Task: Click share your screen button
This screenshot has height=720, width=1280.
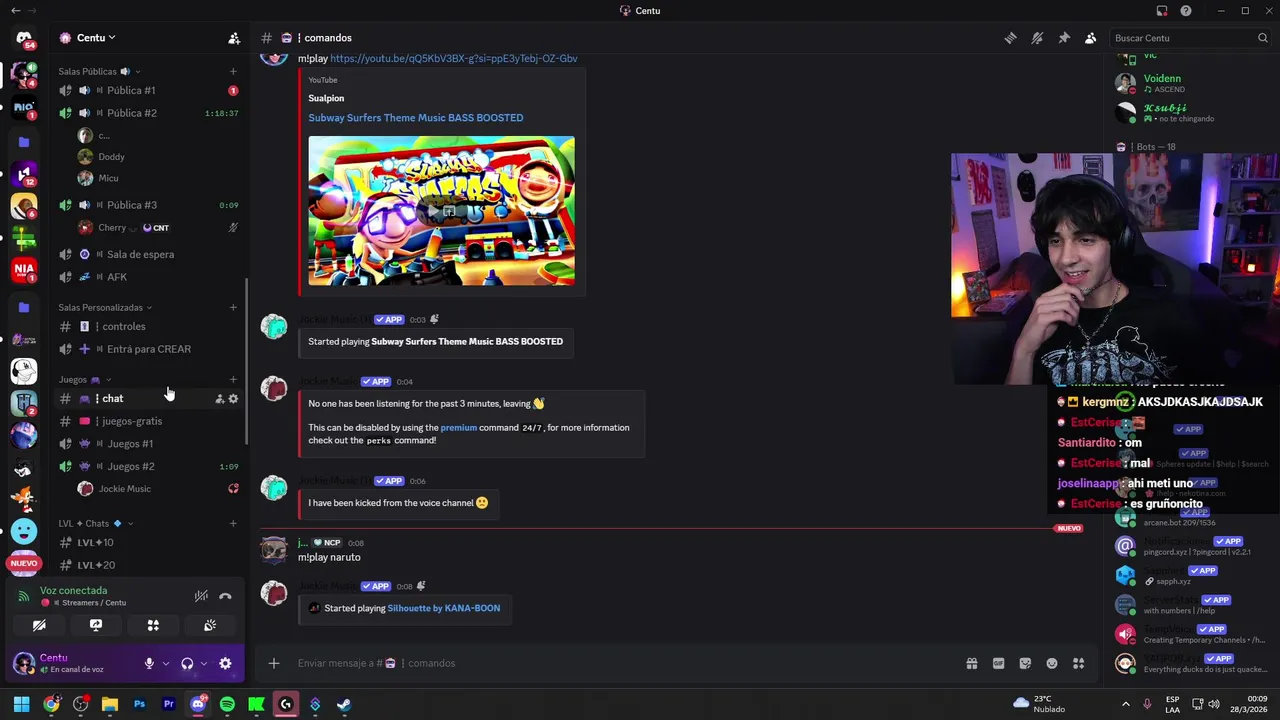Action: tap(96, 625)
